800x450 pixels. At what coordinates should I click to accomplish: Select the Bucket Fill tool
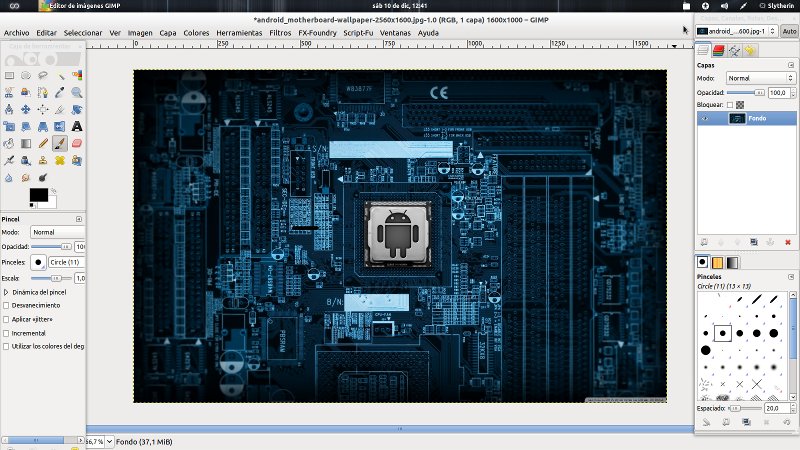(9, 143)
